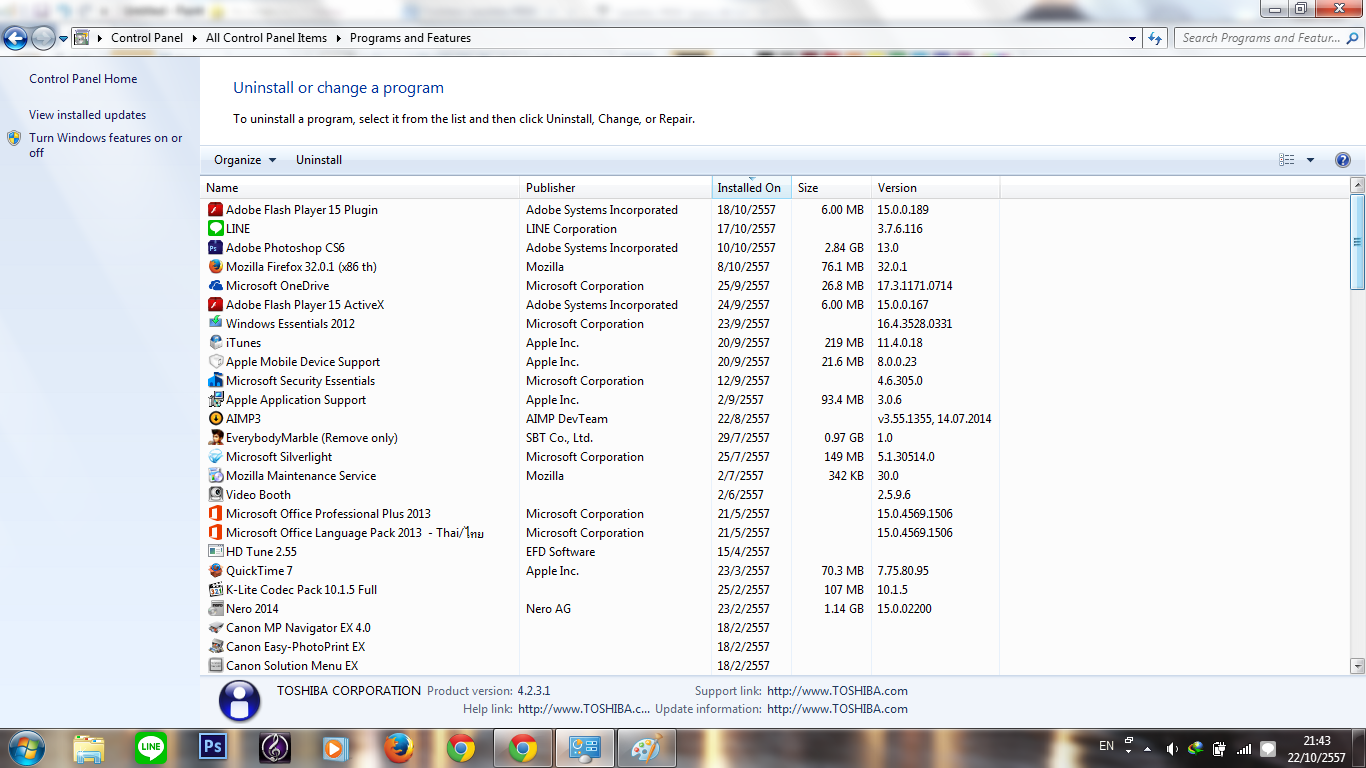Expand arrow after All Control Panel Items
The width and height of the screenshot is (1366, 768).
(x=338, y=38)
